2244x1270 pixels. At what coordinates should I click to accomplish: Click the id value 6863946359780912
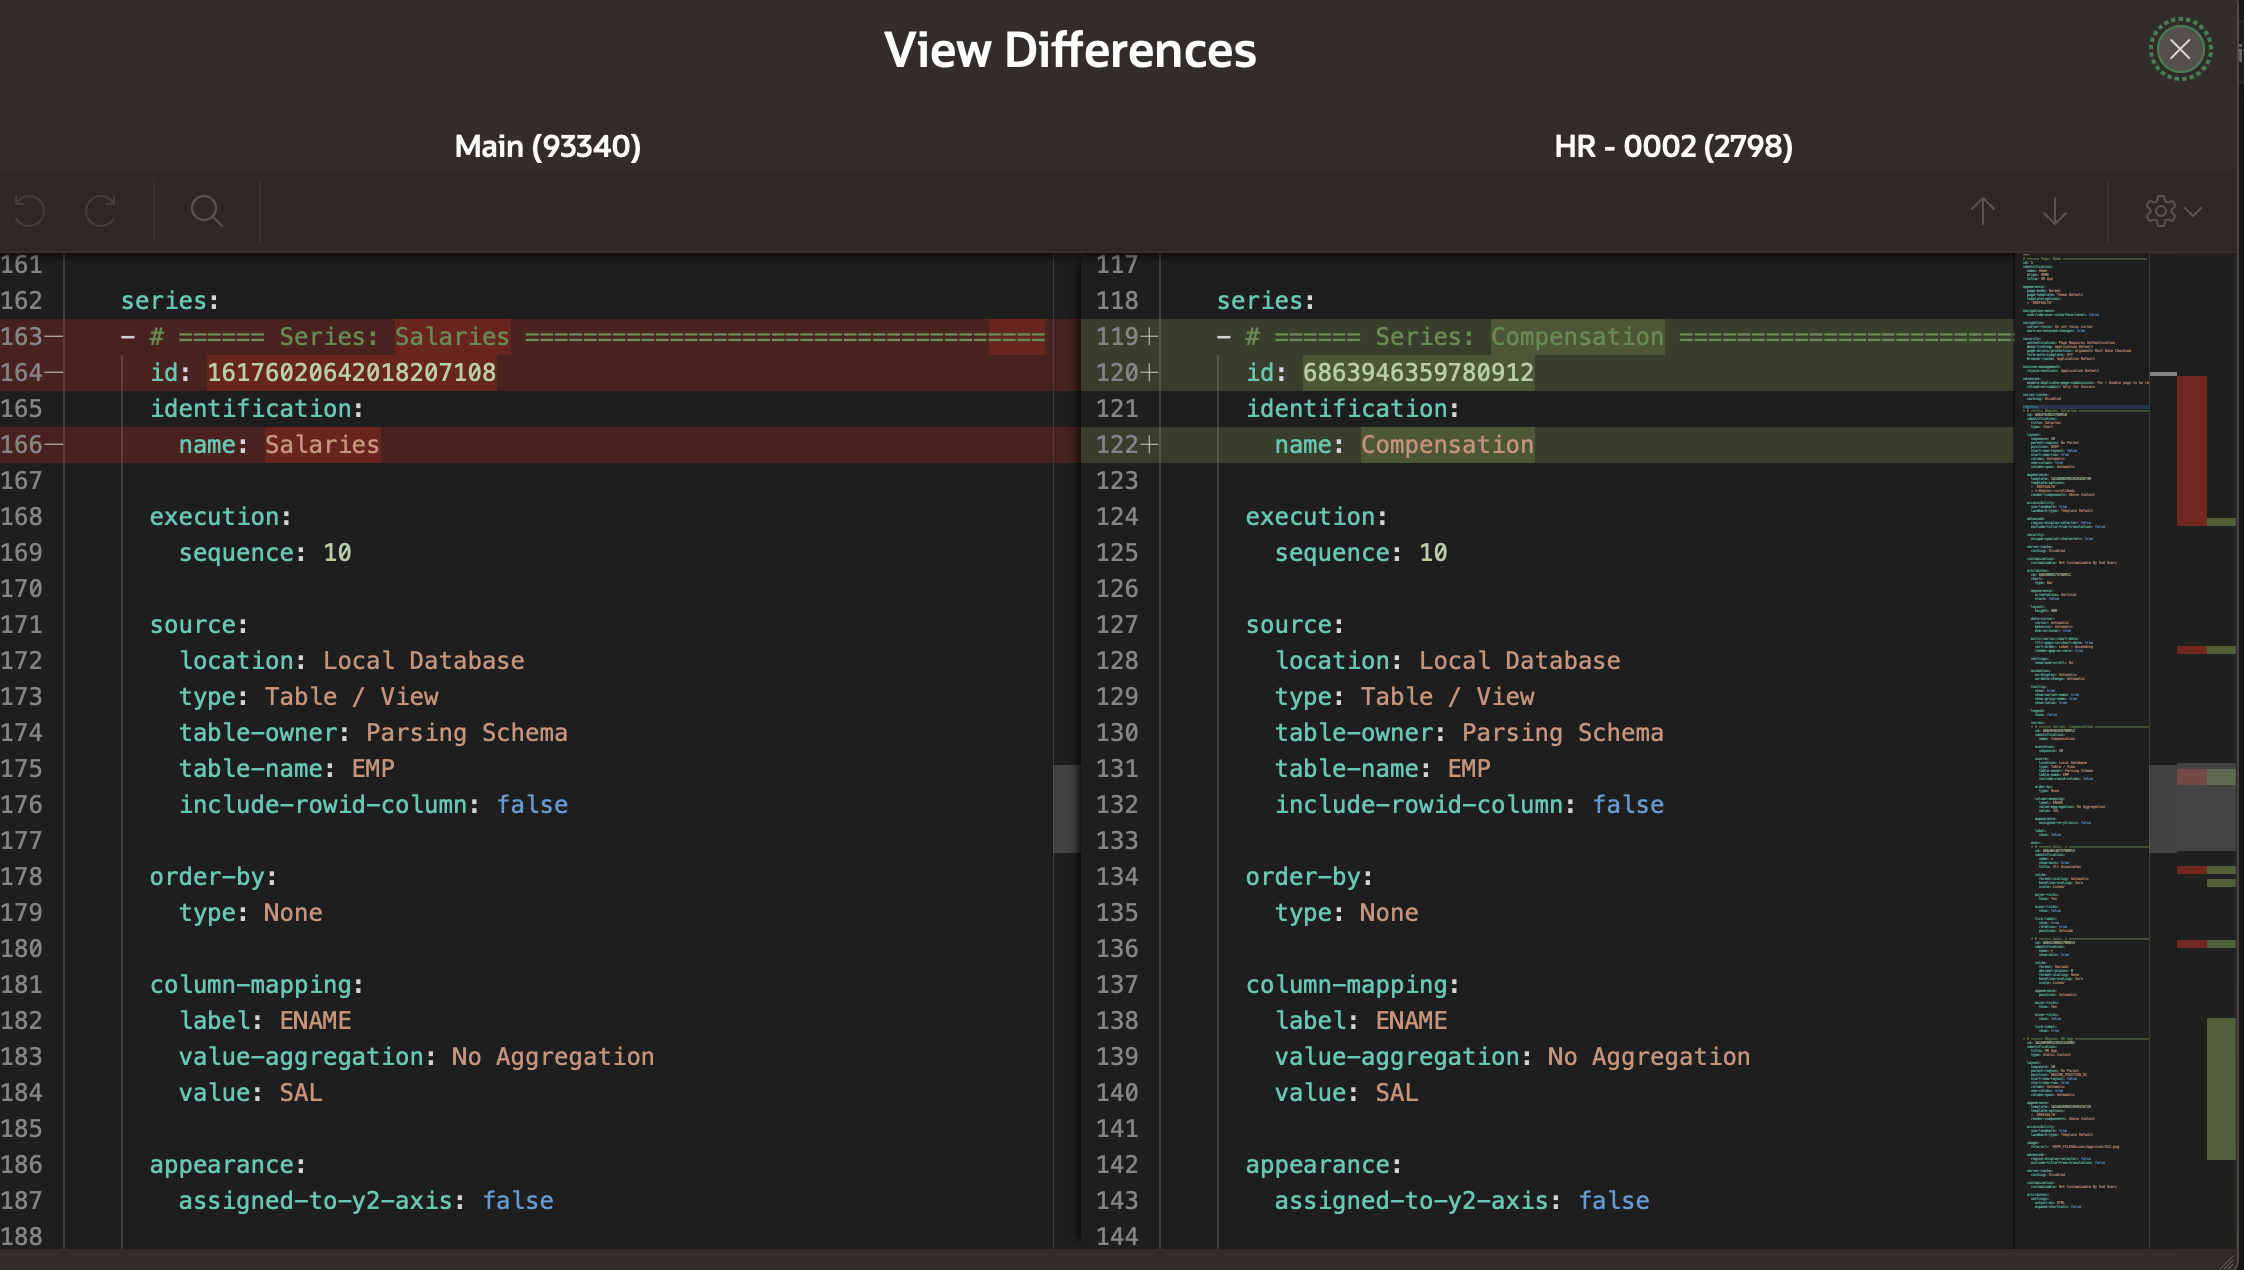[1417, 373]
